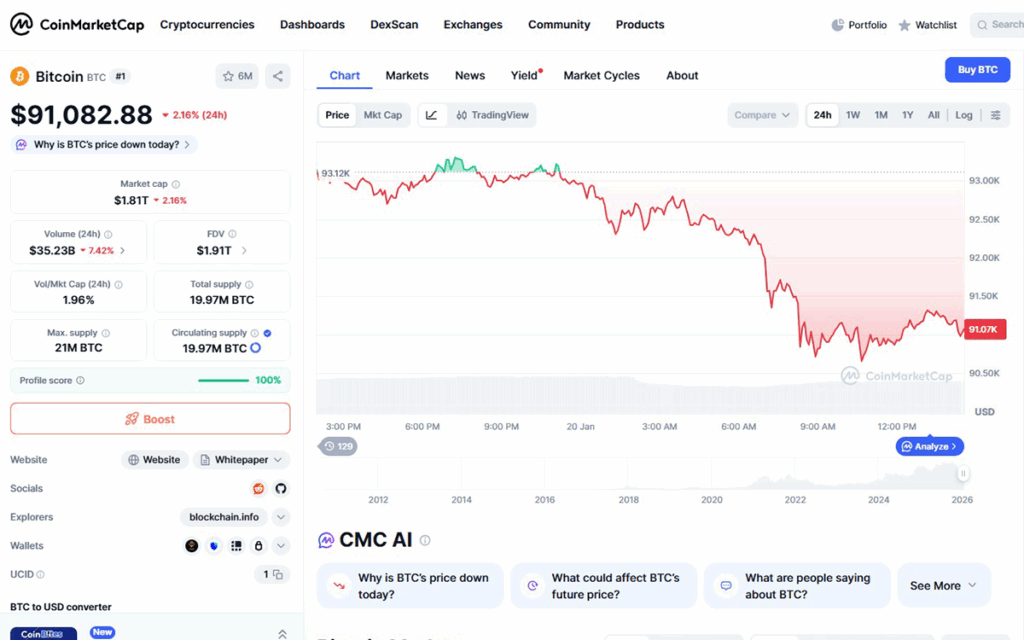1024x640 pixels.
Task: Switch chart to Mkt Cap
Action: [x=383, y=115]
